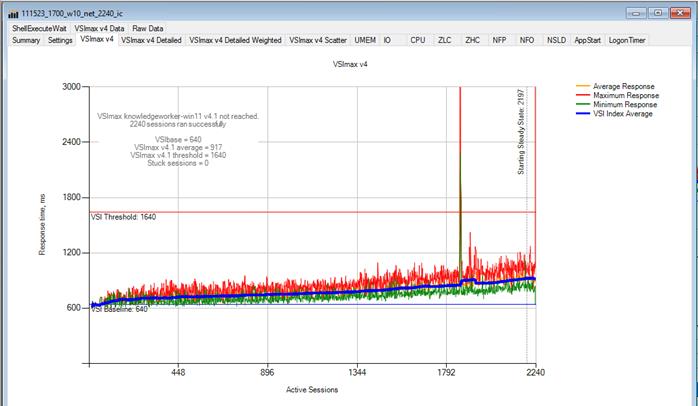Click the 3000 y-axis label
This screenshot has width=698, height=406.
point(71,86)
